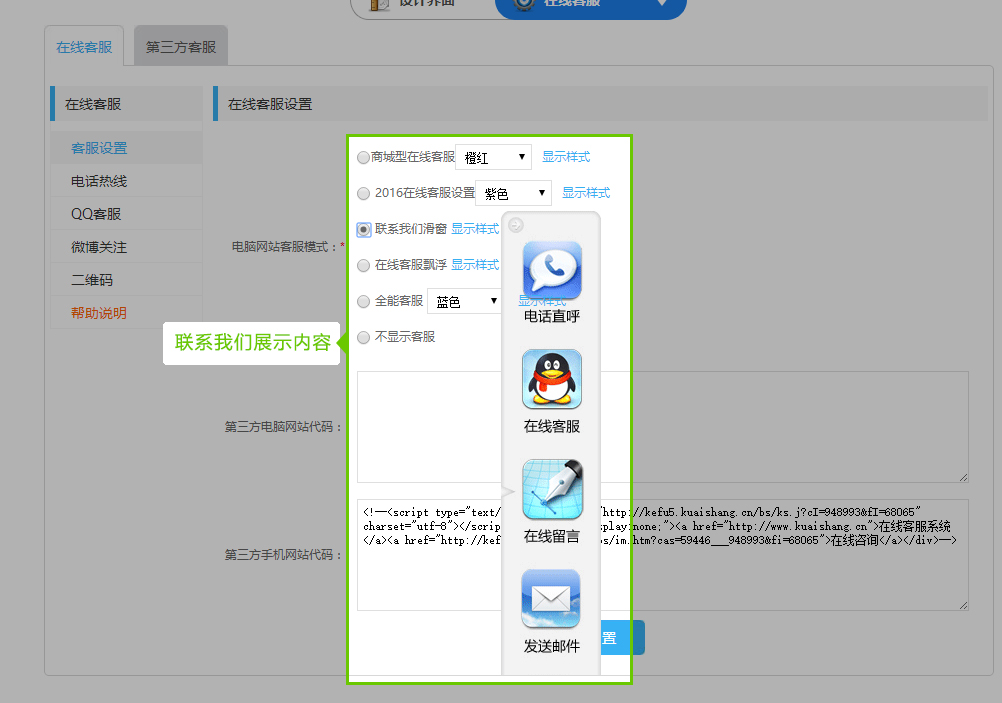Open the 橙红 color dropdown
1002x703 pixels.
[x=494, y=157]
